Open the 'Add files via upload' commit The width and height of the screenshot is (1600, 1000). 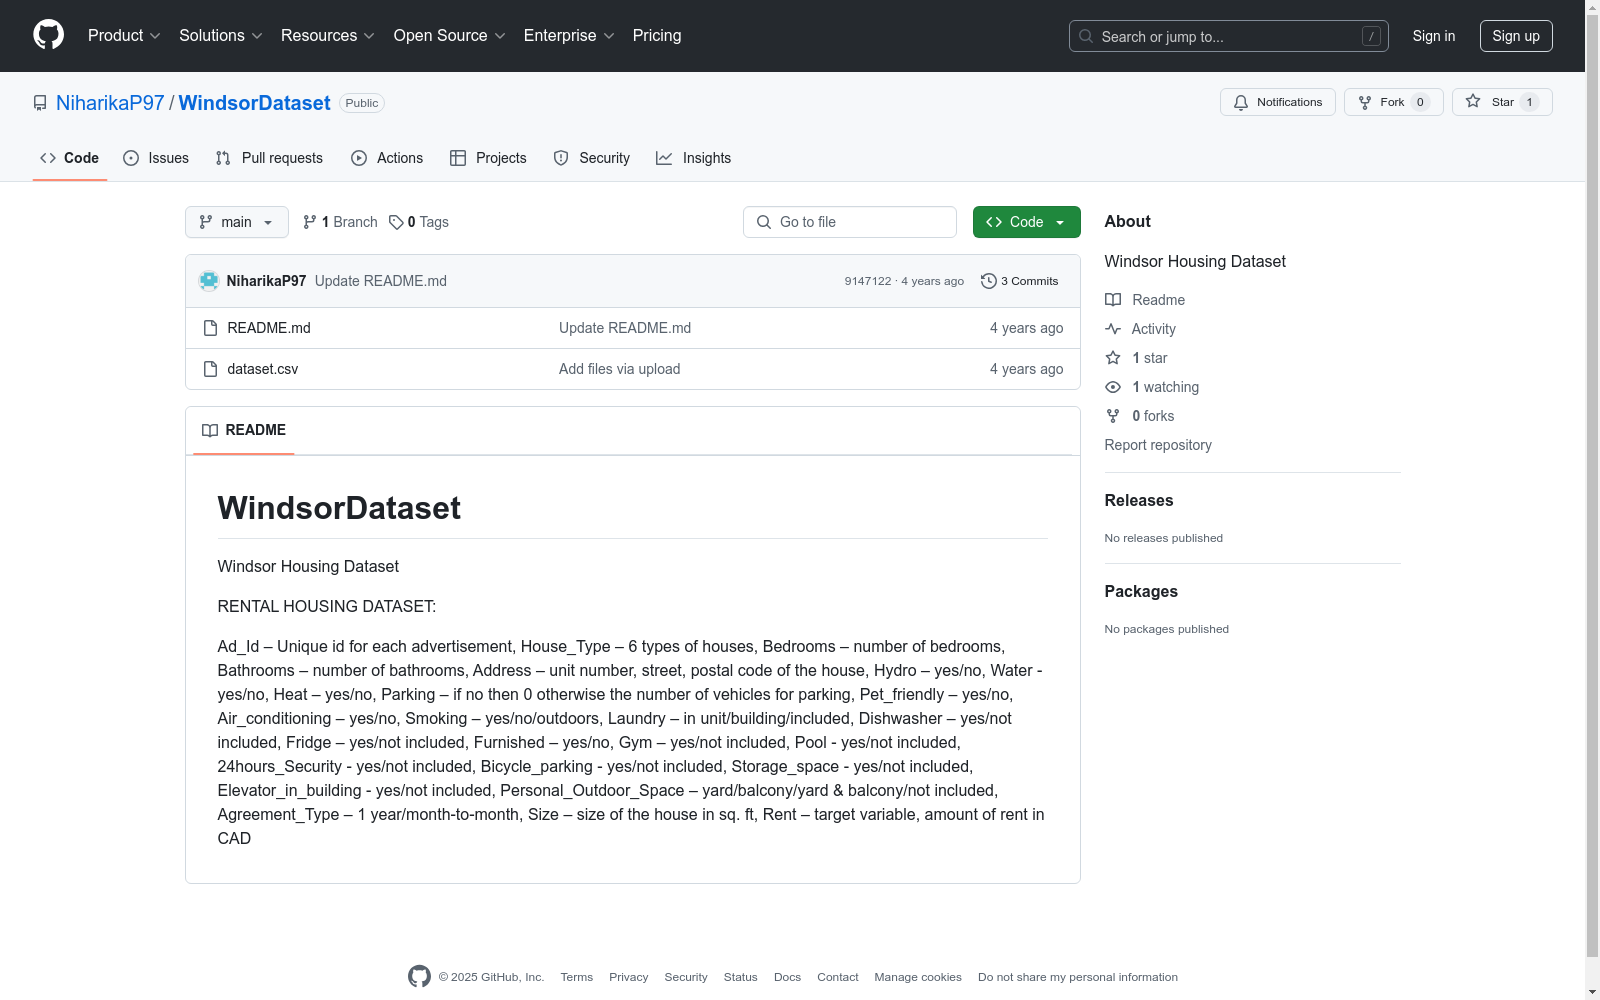click(620, 369)
